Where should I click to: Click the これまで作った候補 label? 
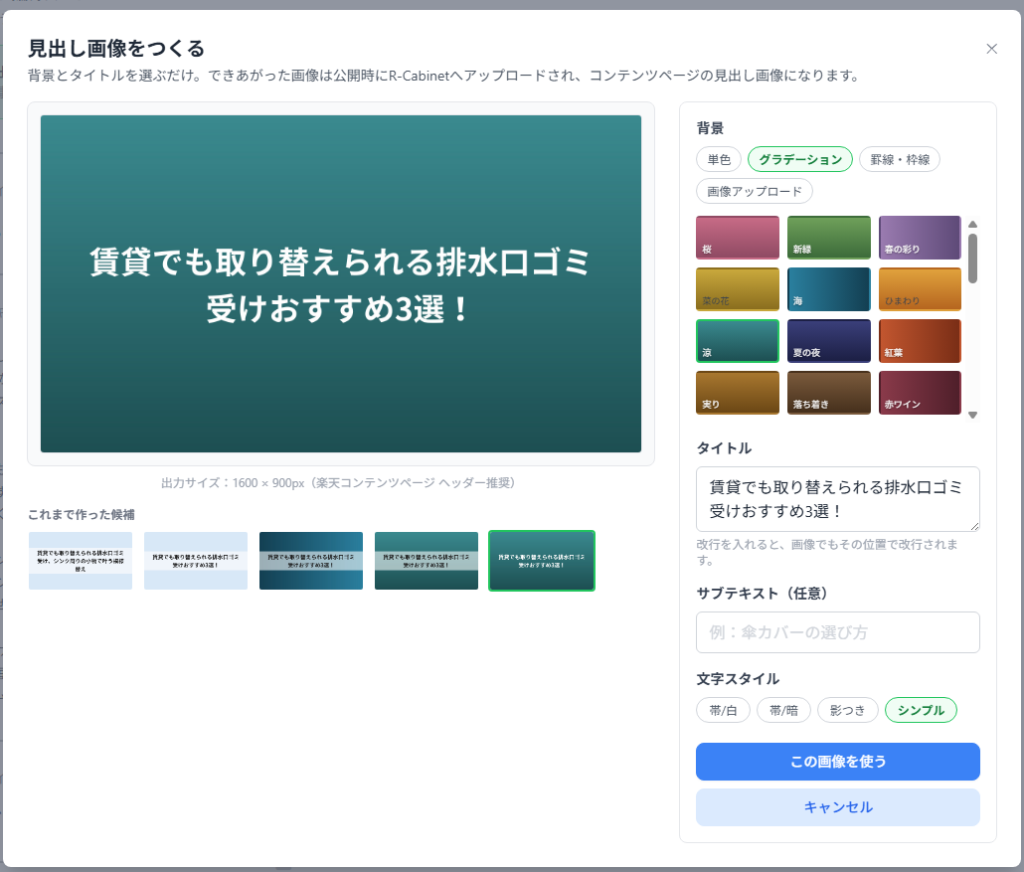point(81,515)
